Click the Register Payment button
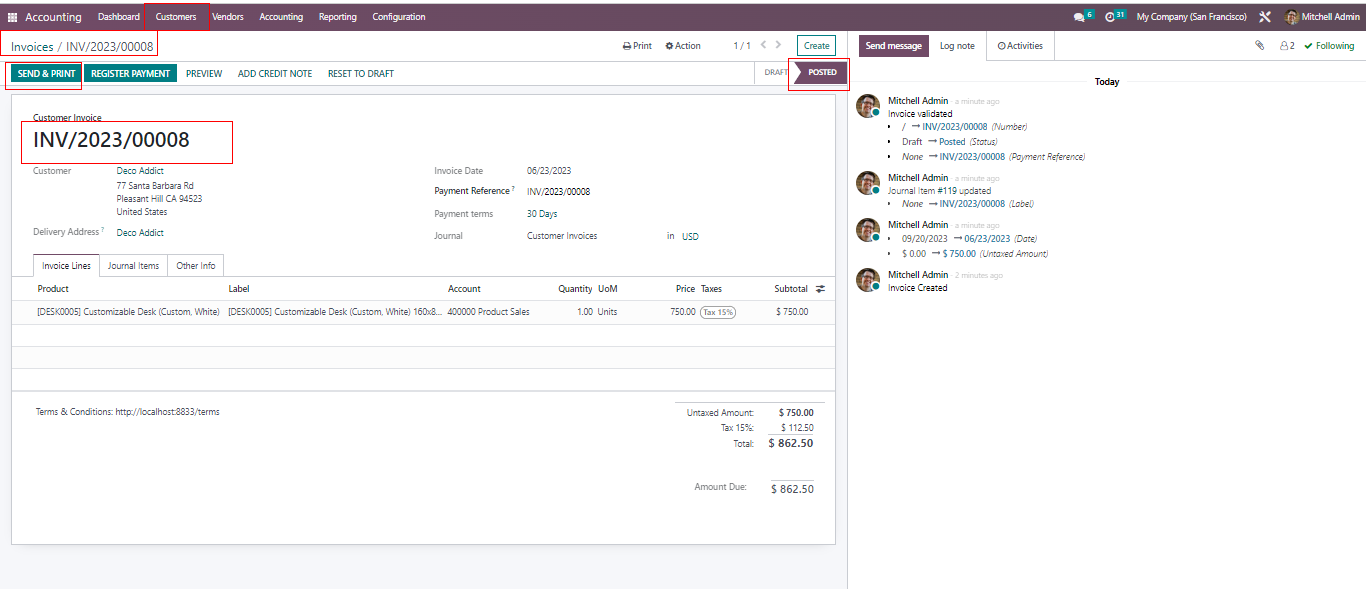1366x589 pixels. [x=130, y=73]
